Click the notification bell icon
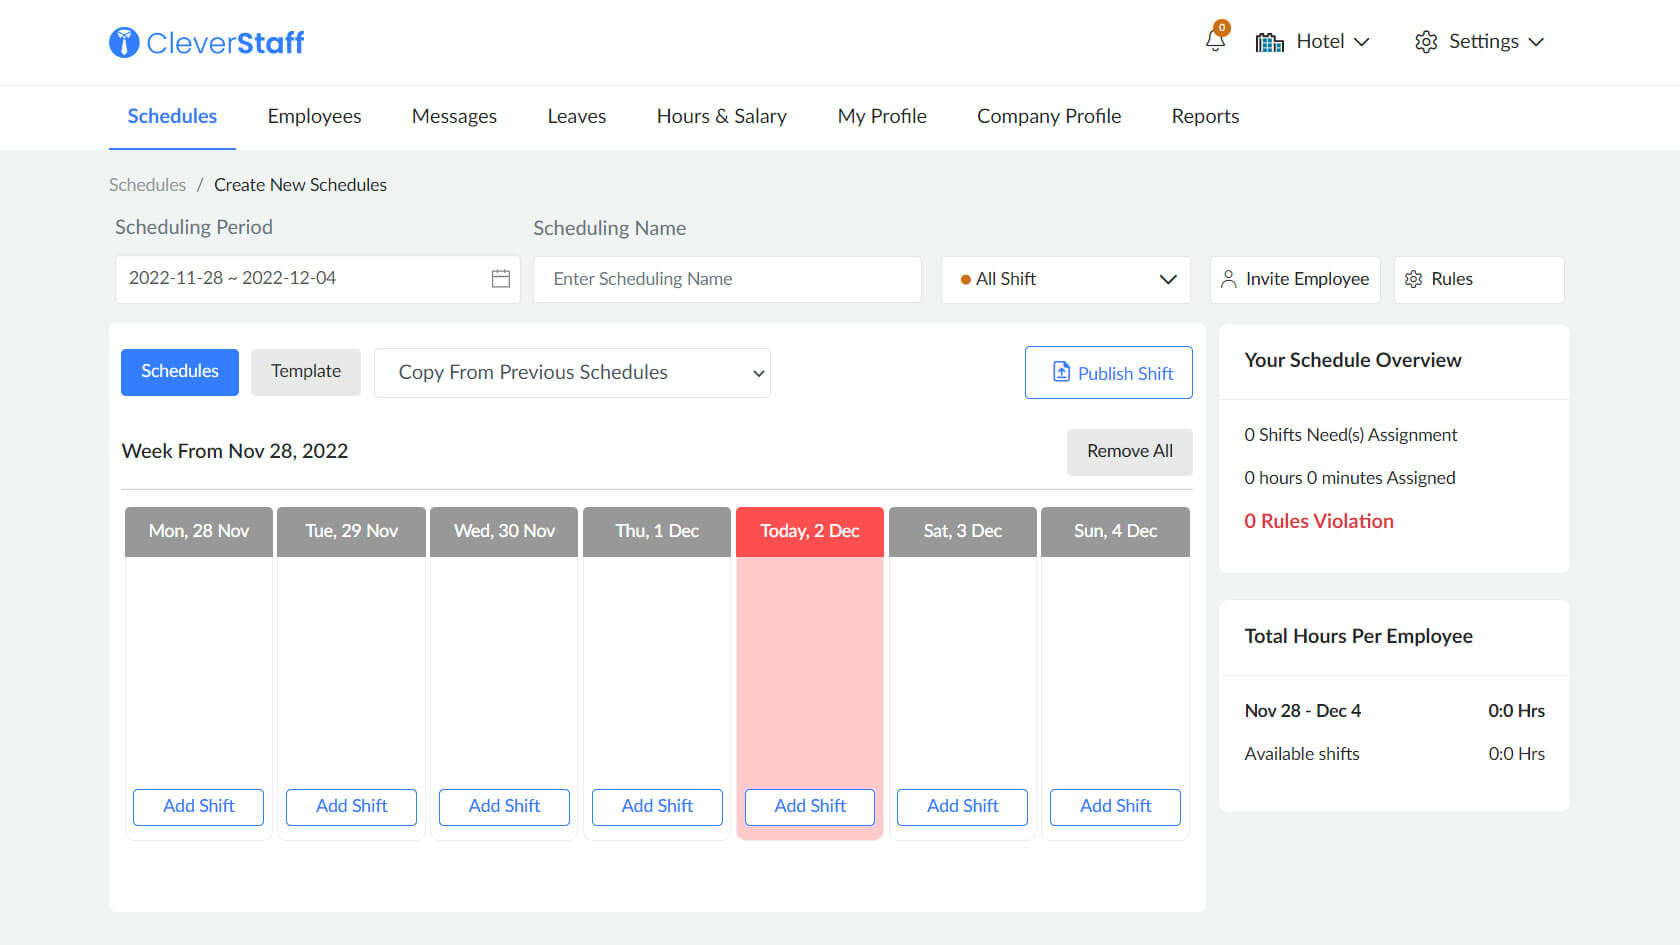 (x=1215, y=41)
